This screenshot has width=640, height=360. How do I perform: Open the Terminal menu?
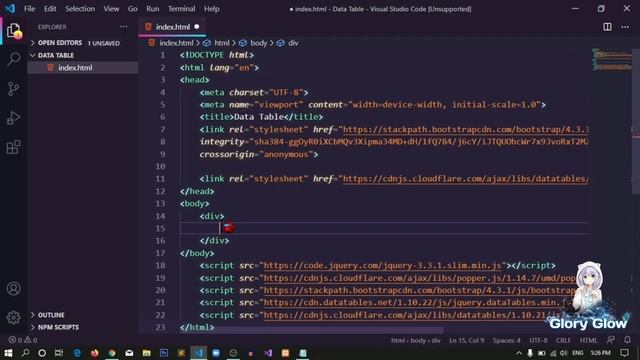182,9
